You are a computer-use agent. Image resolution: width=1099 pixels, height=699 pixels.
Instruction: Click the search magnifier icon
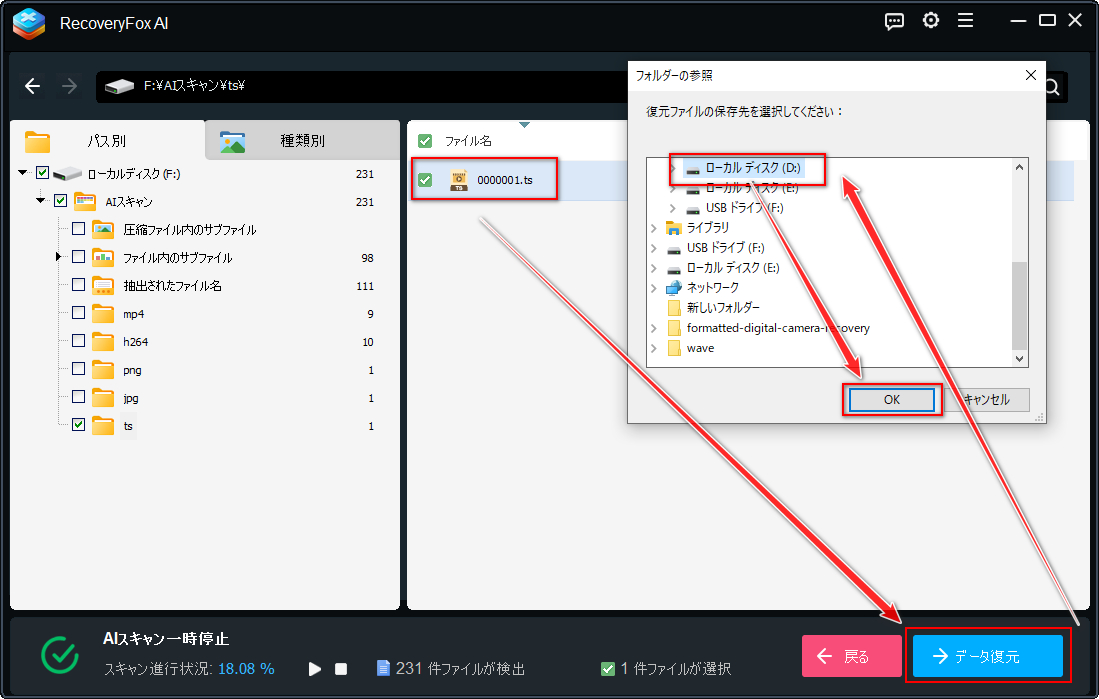(x=1053, y=87)
